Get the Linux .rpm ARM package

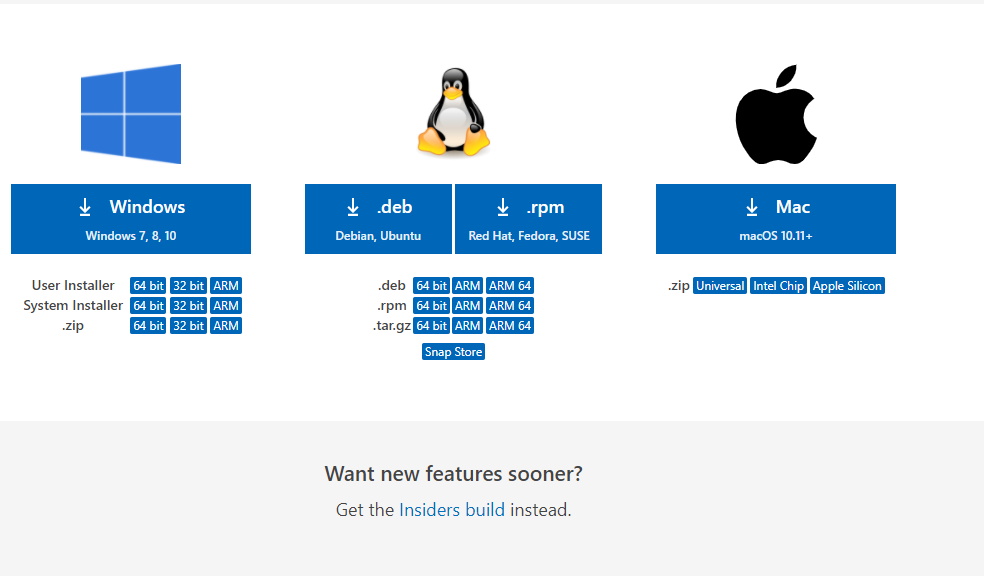(x=468, y=306)
